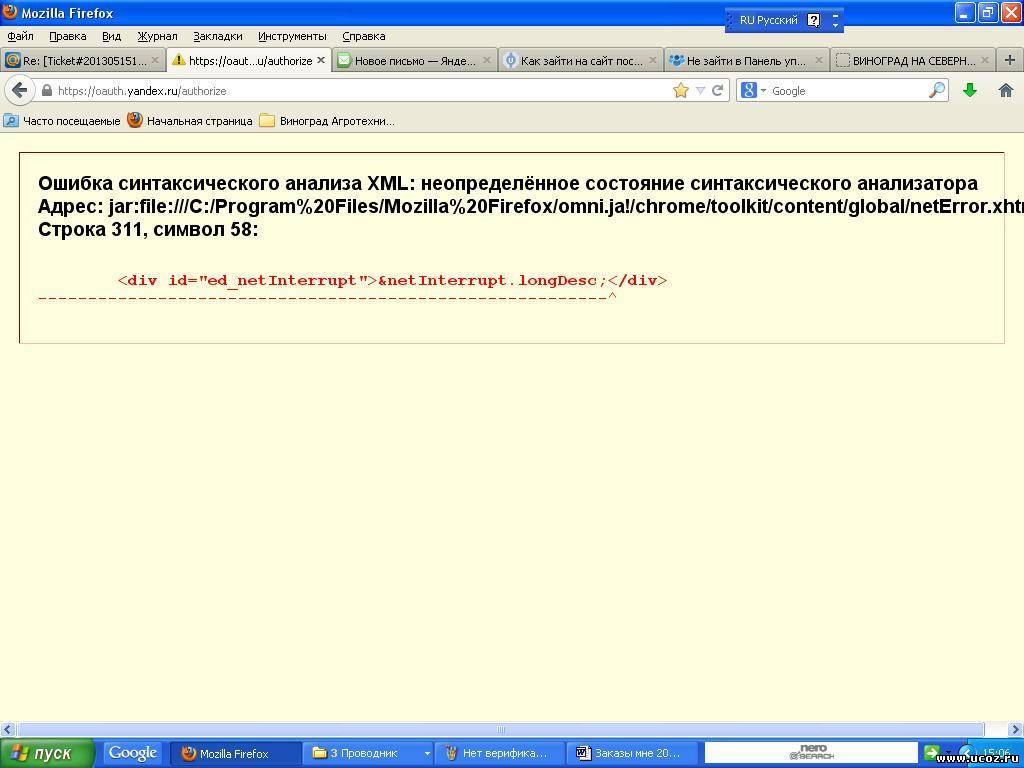Open the Журнал menu

coord(157,36)
